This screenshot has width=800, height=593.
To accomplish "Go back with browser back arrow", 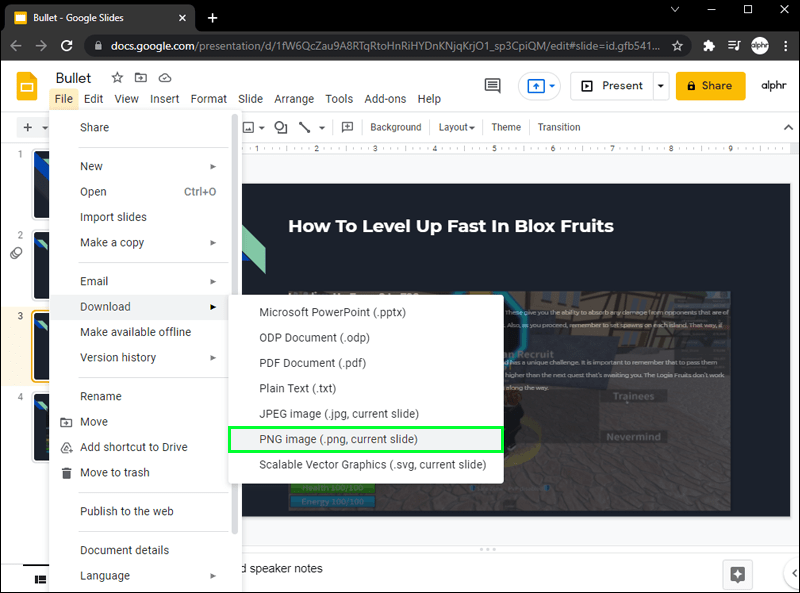I will pos(16,46).
